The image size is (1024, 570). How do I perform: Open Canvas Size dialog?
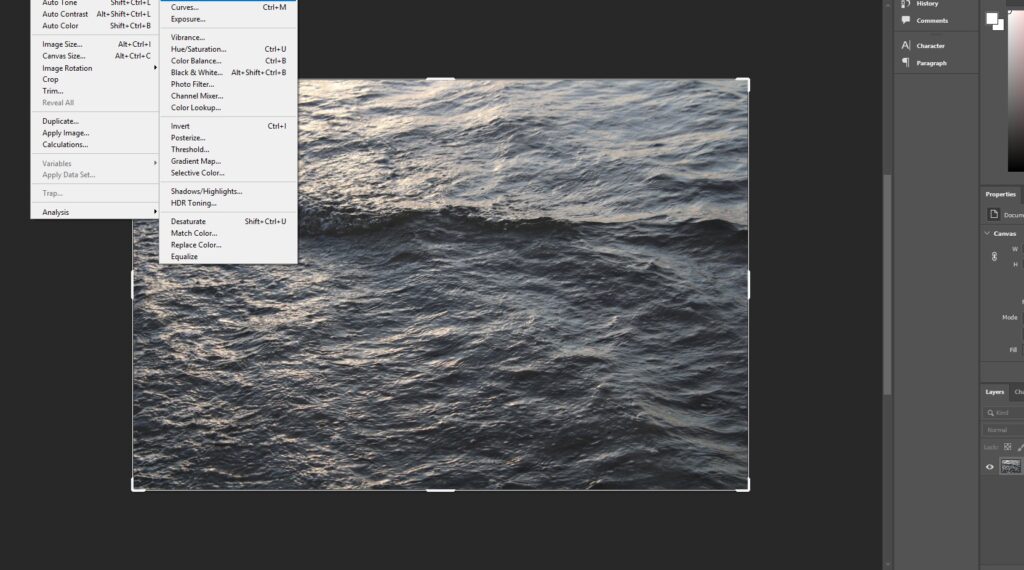coord(95,56)
